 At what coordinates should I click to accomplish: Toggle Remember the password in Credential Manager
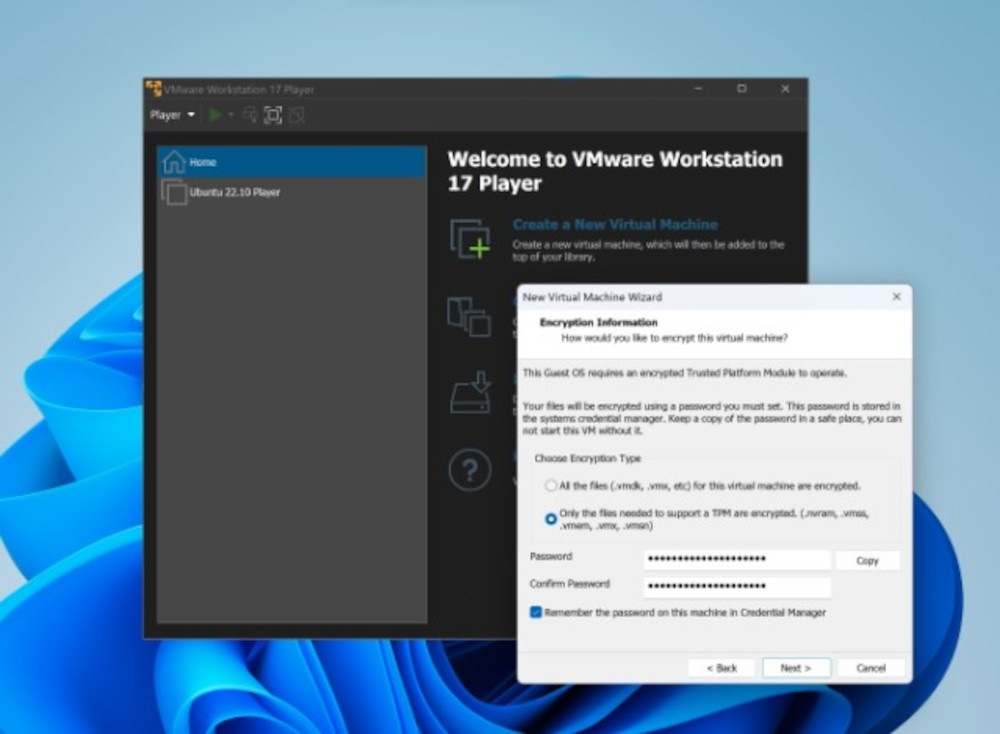[536, 612]
